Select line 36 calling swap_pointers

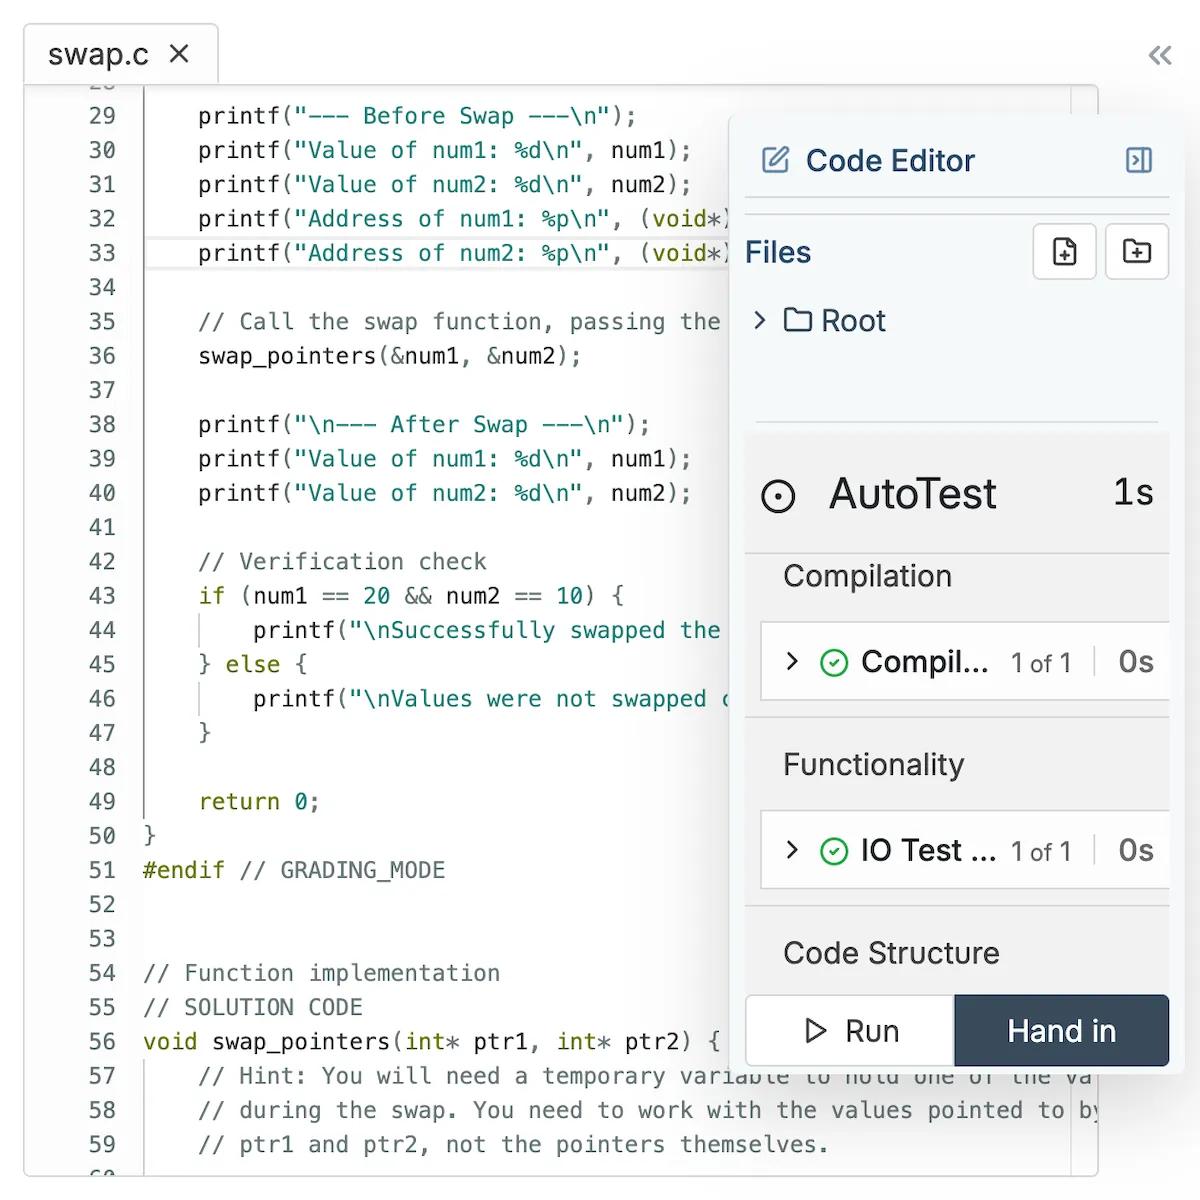[388, 356]
